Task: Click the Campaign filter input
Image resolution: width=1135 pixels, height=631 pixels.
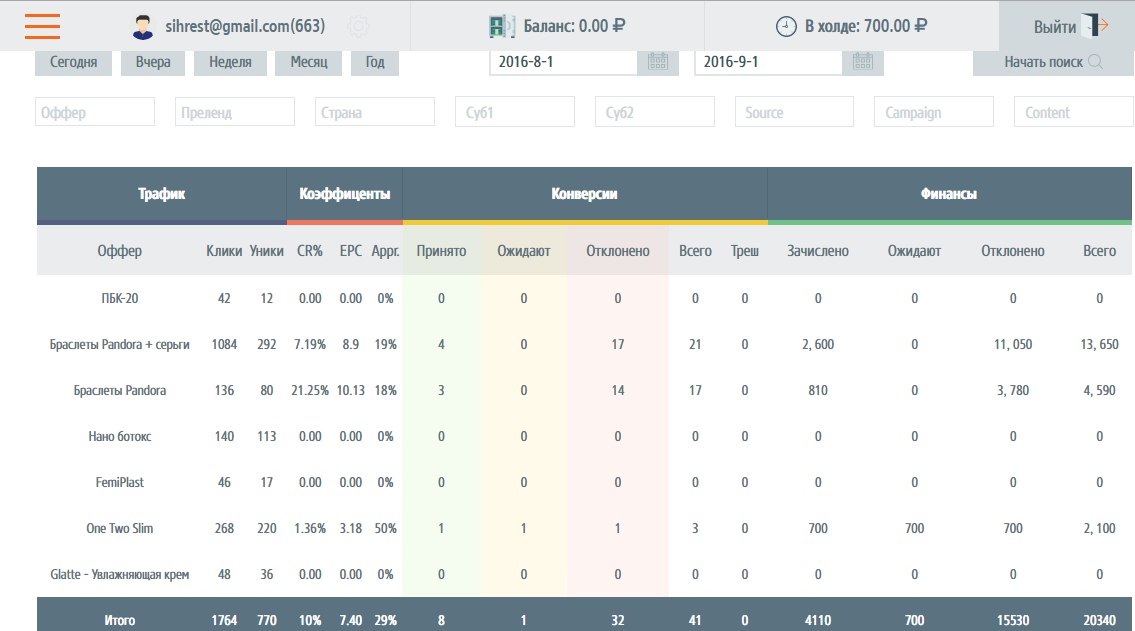Action: tap(933, 112)
